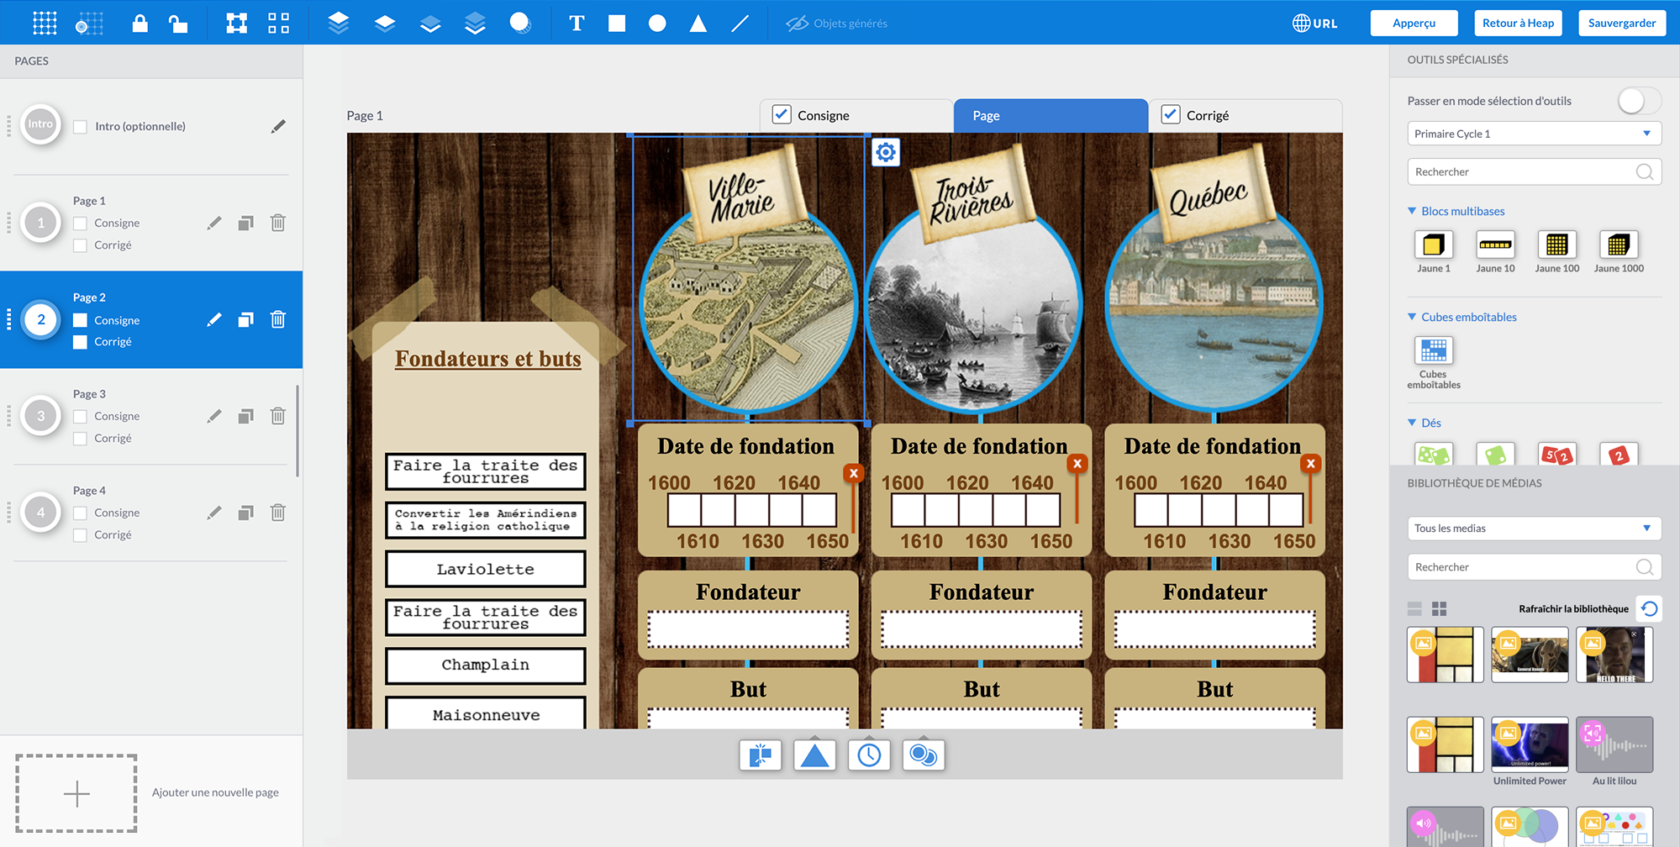This screenshot has height=847, width=1680.
Task: Click the lock icon in toolbar
Action: 140,23
